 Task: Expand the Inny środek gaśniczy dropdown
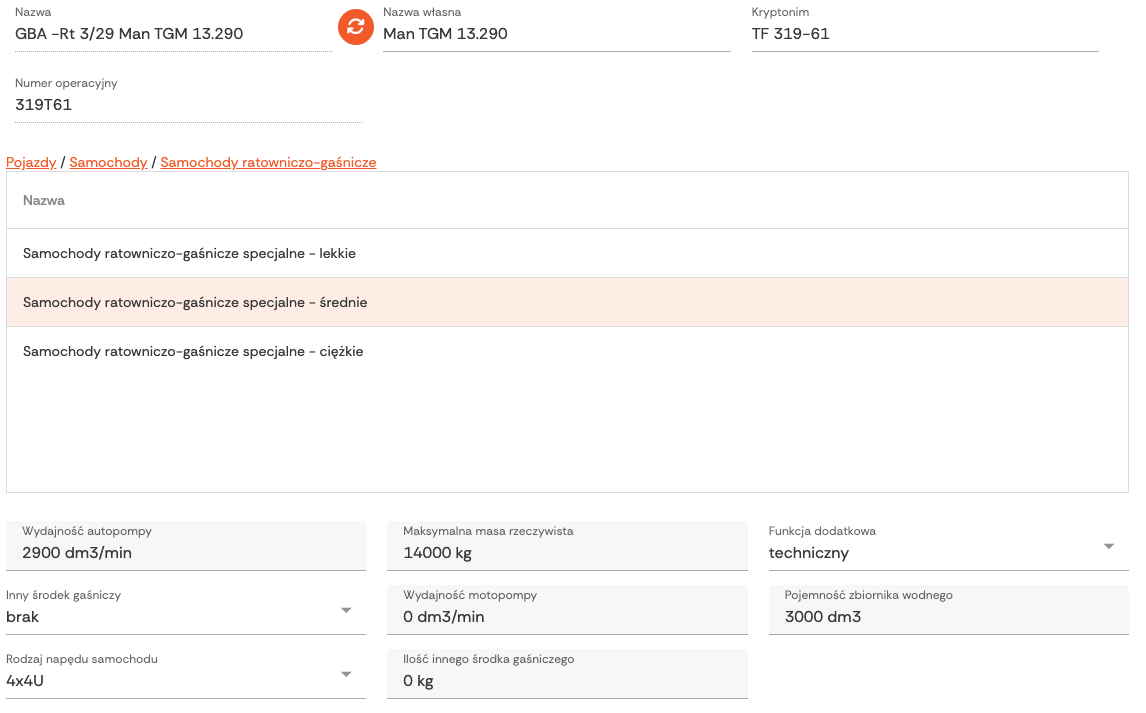coord(346,610)
